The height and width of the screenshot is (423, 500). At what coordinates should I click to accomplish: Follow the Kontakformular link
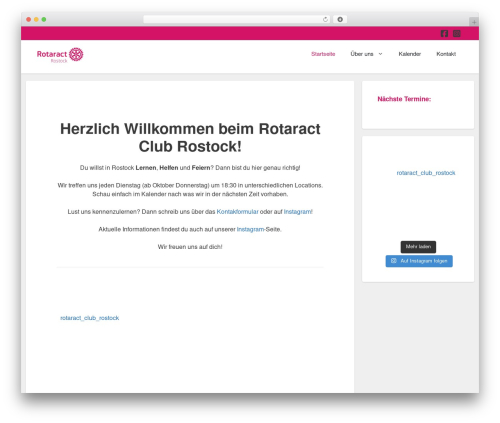coord(237,212)
